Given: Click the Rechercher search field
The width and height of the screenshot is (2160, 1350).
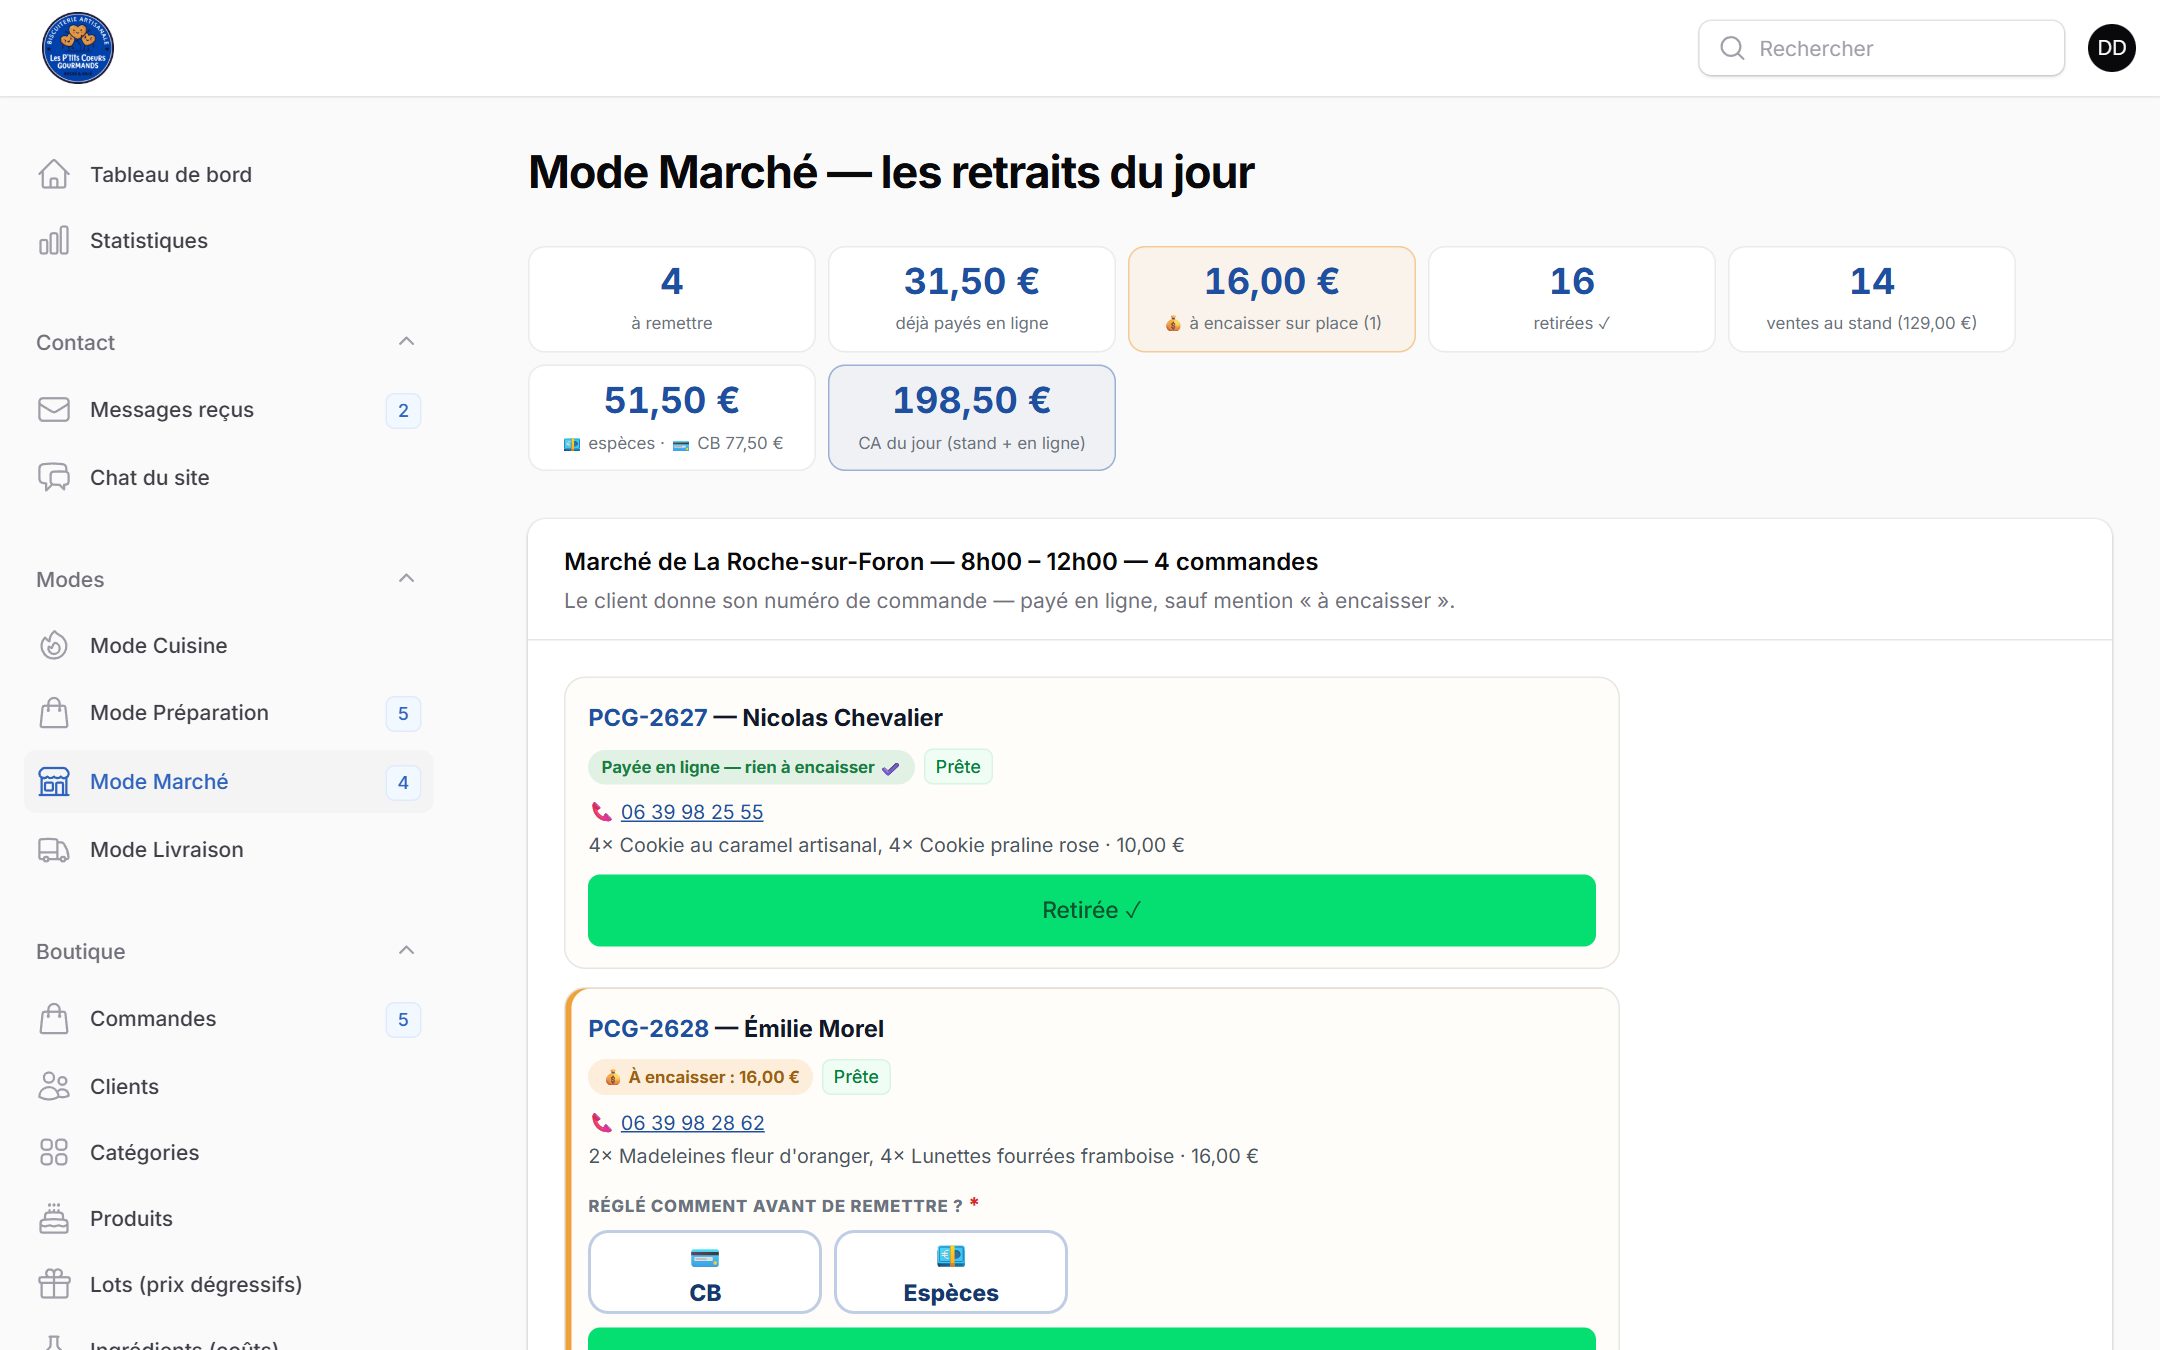Looking at the screenshot, I should [1881, 48].
